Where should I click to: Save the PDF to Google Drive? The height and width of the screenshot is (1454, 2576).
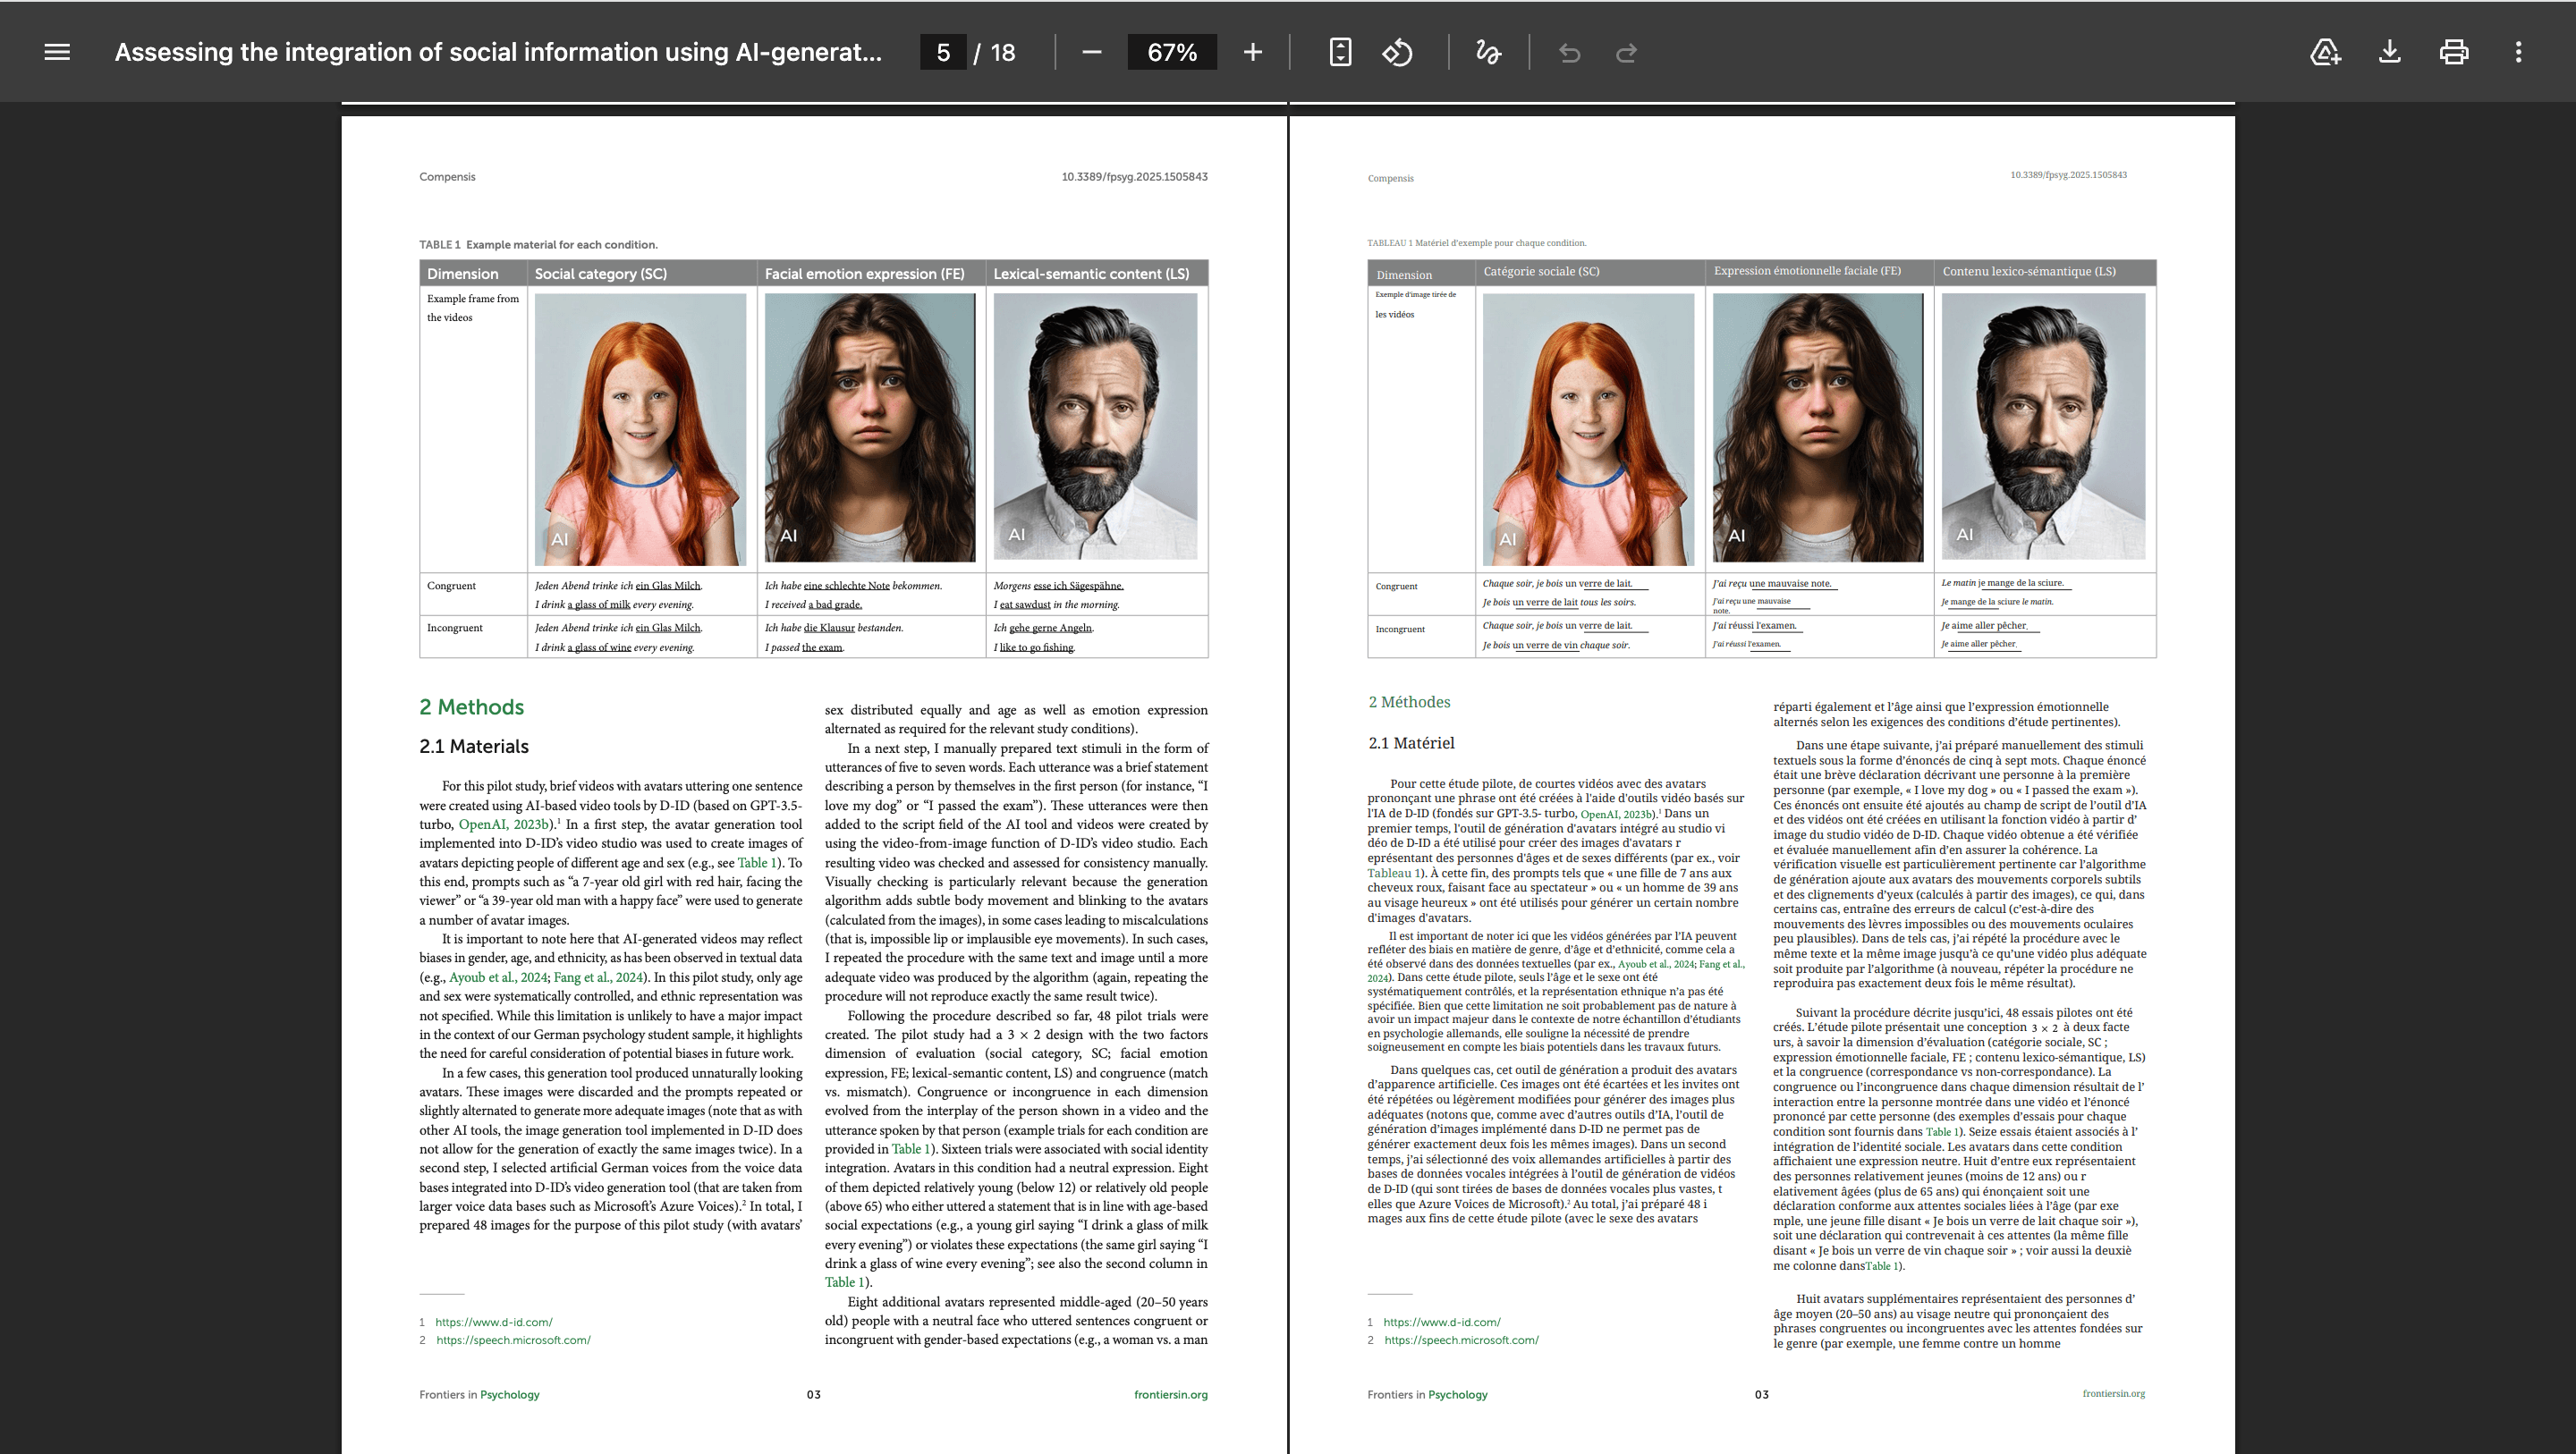2325,52
